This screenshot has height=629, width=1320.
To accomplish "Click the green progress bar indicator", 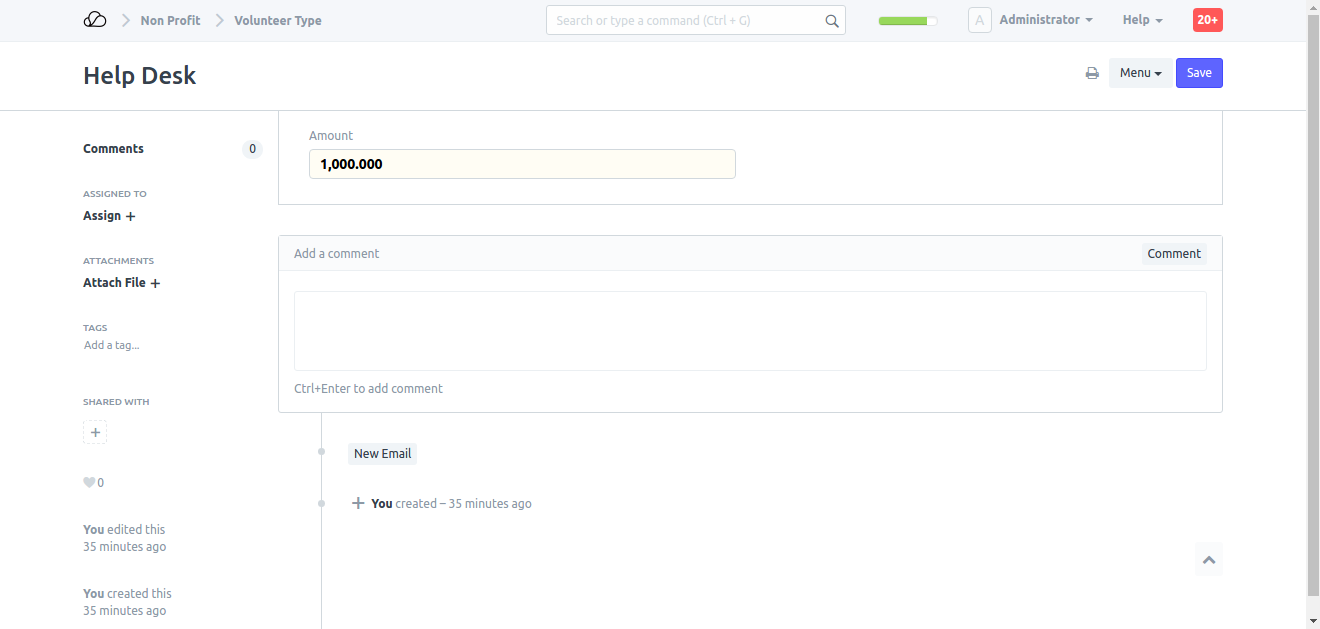I will coord(907,21).
